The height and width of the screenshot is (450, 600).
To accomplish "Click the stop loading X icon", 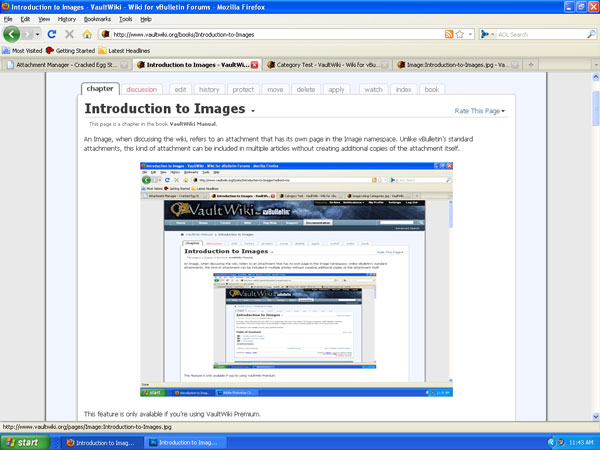I will 69,34.
